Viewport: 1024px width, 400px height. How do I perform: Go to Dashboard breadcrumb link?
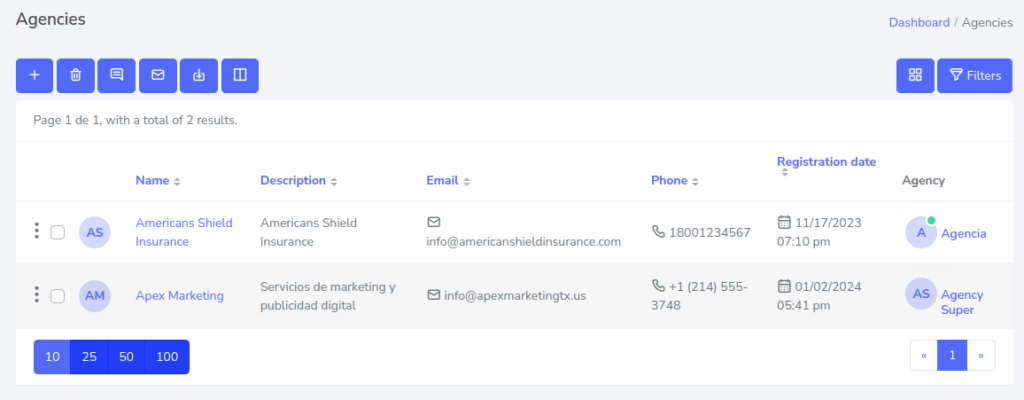pos(919,22)
